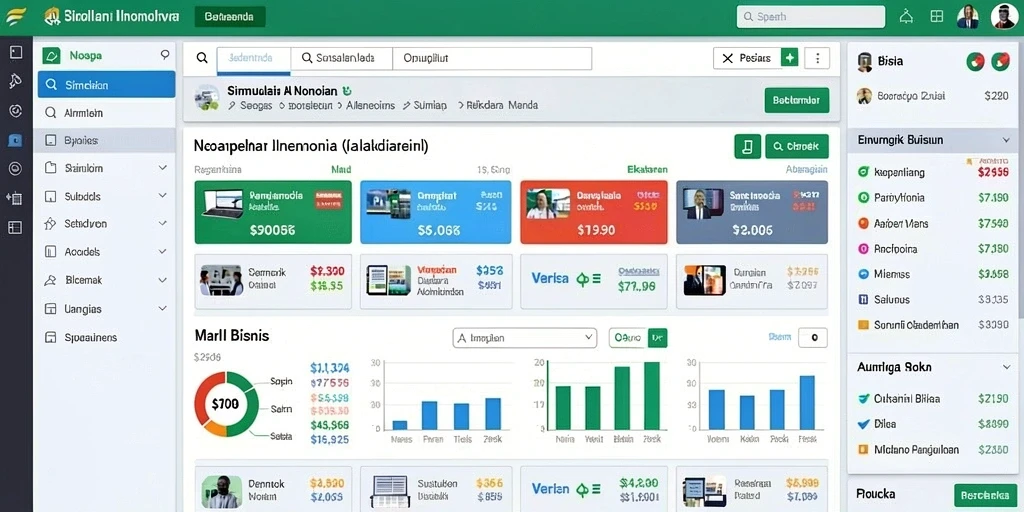Click the top panel icon in dark rail
This screenshot has height=512, width=1024.
pos(16,53)
